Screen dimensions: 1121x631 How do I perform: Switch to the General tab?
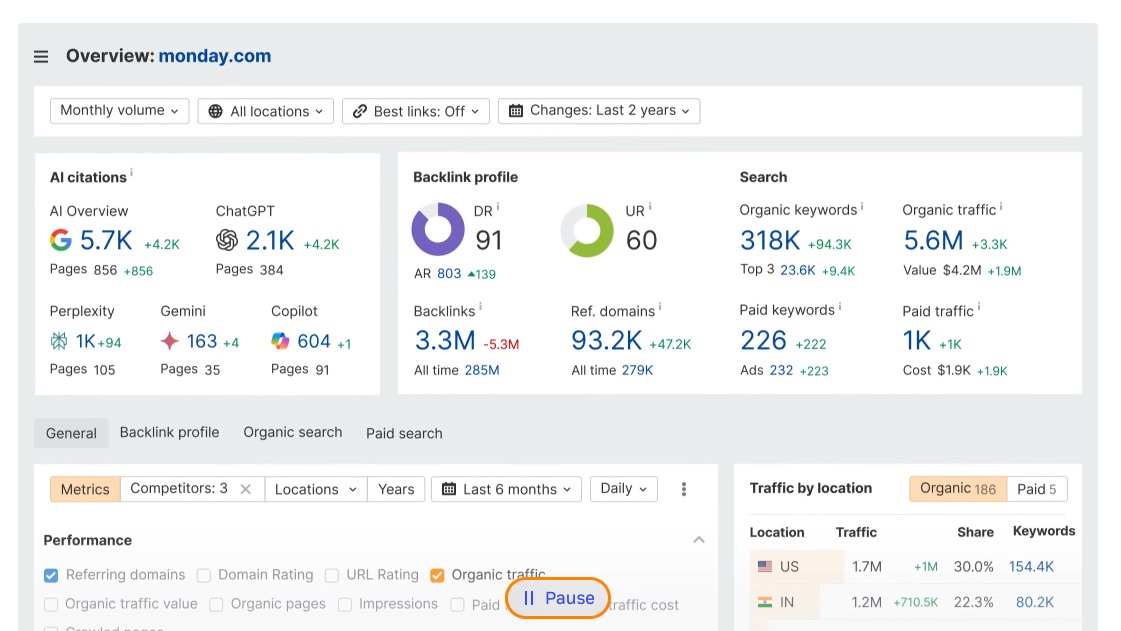click(71, 433)
